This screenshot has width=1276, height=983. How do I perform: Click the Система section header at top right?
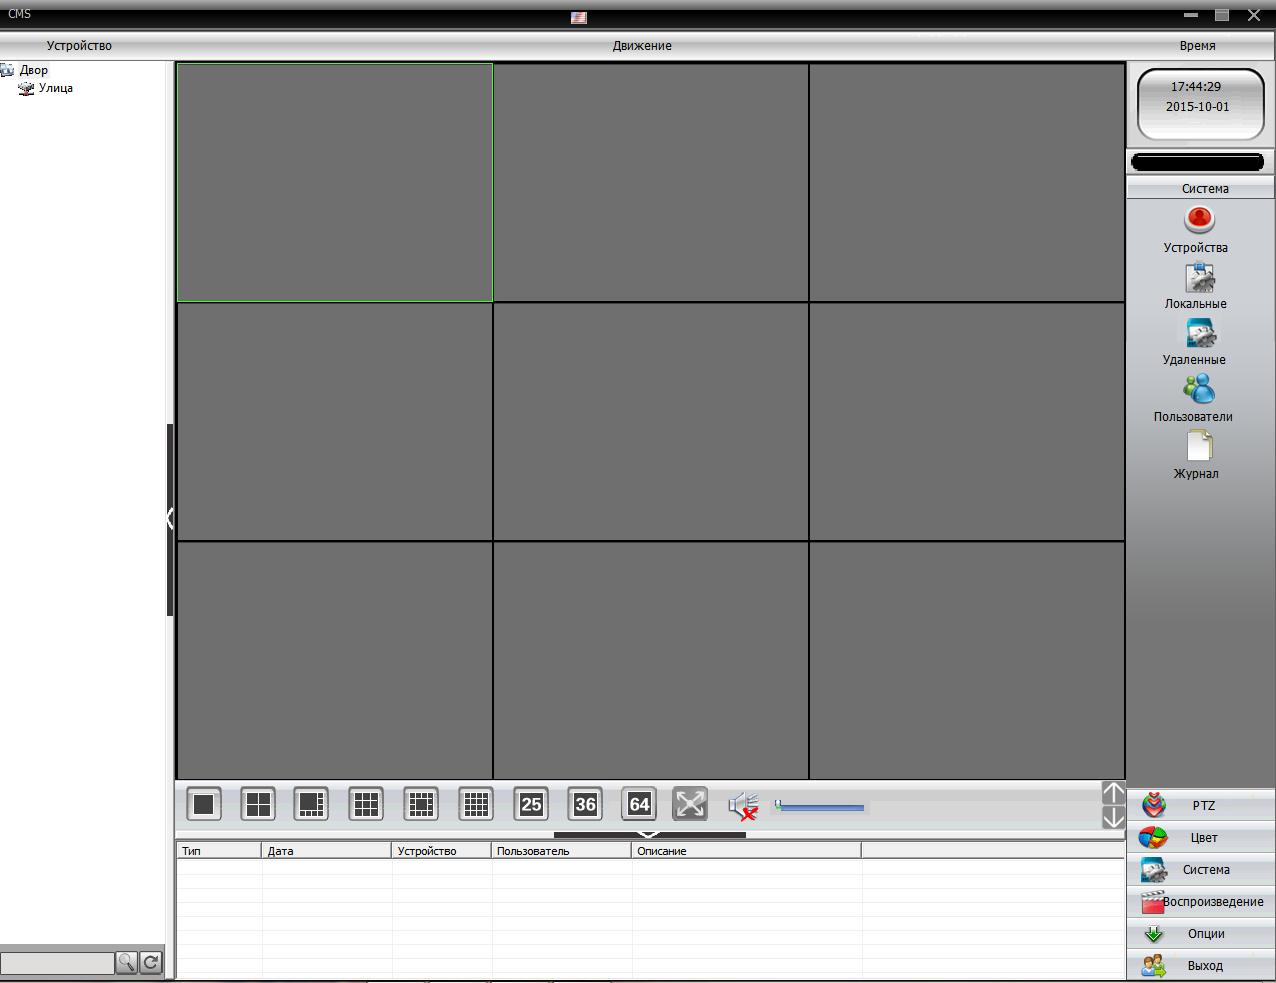(x=1201, y=188)
